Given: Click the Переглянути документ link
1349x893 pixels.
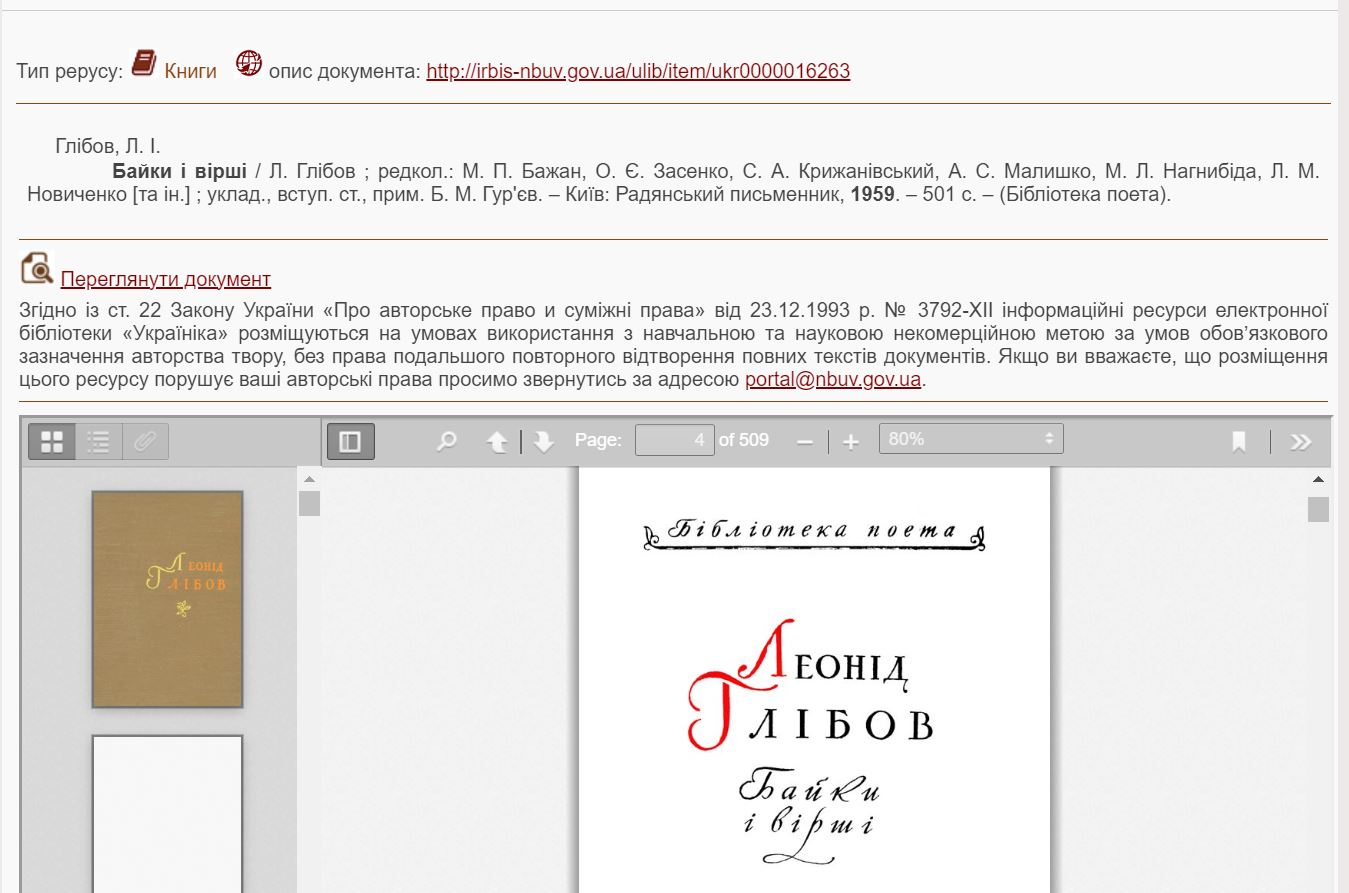Looking at the screenshot, I should 165,279.
